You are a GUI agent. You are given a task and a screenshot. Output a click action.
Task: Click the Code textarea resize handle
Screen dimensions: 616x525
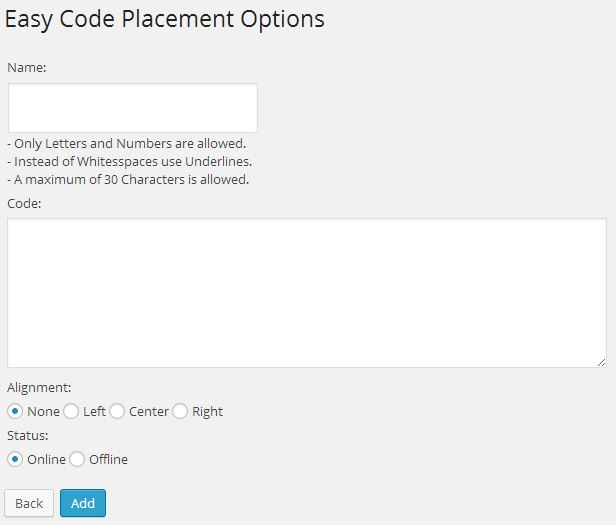[601, 363]
